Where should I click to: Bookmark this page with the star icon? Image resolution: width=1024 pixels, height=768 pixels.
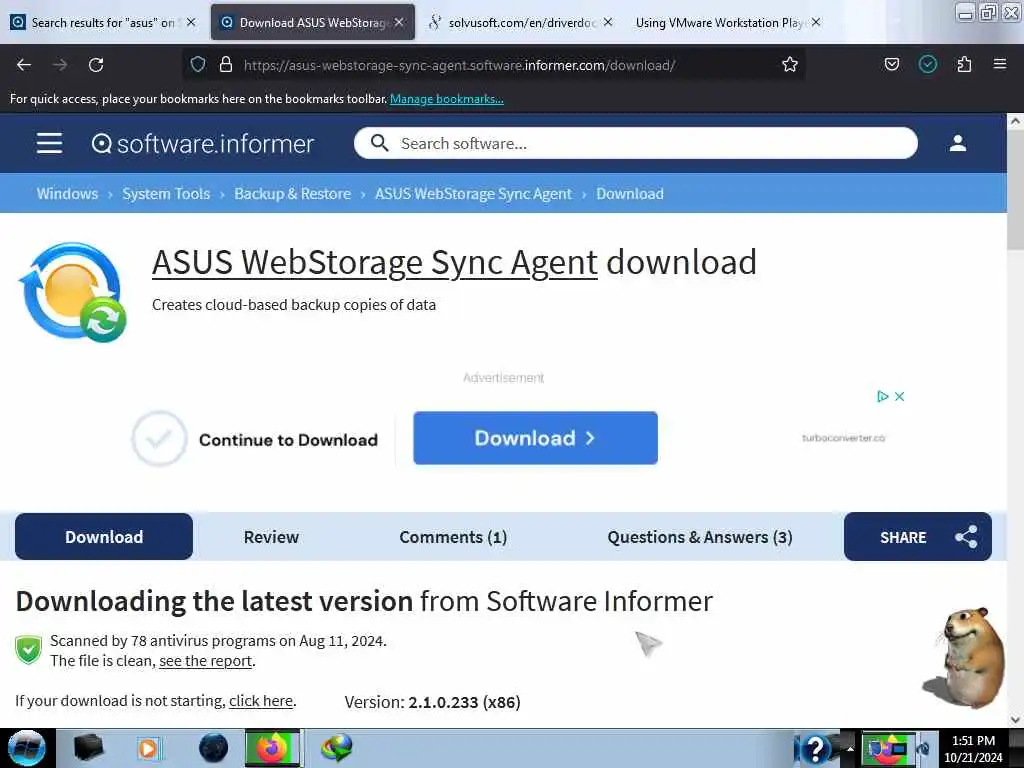(x=790, y=64)
